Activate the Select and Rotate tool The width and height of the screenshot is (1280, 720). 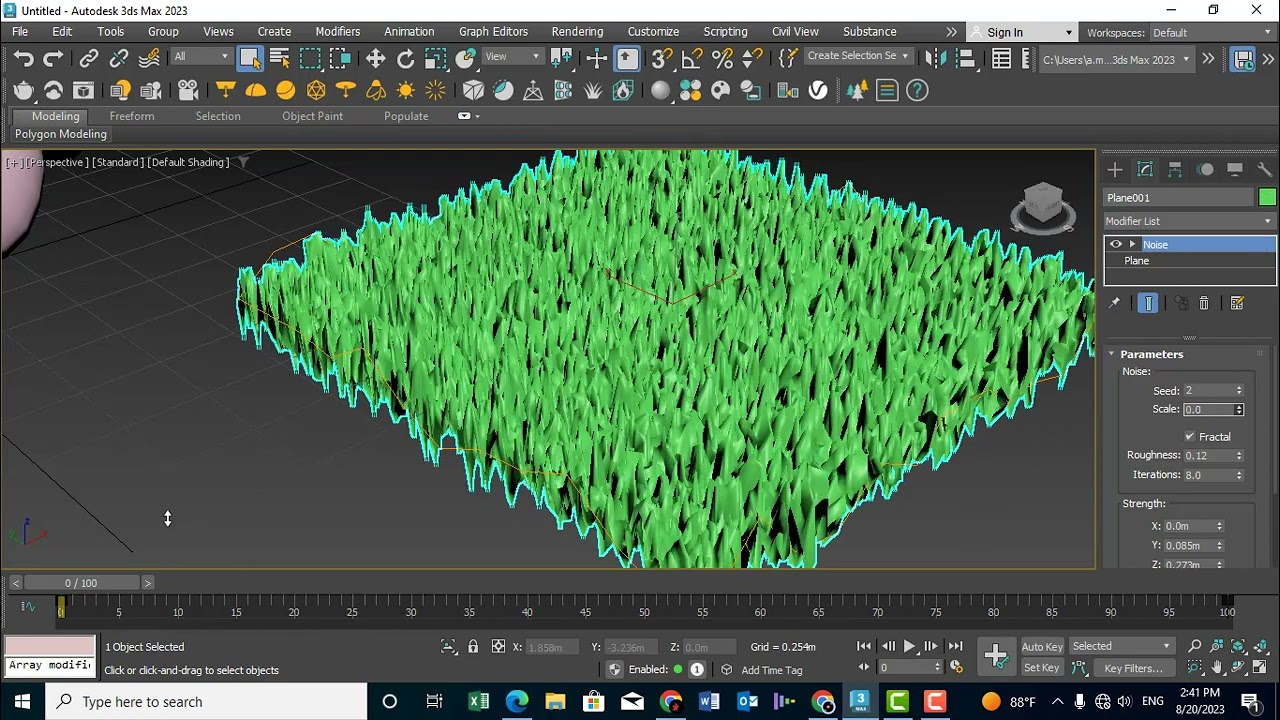pyautogui.click(x=405, y=59)
